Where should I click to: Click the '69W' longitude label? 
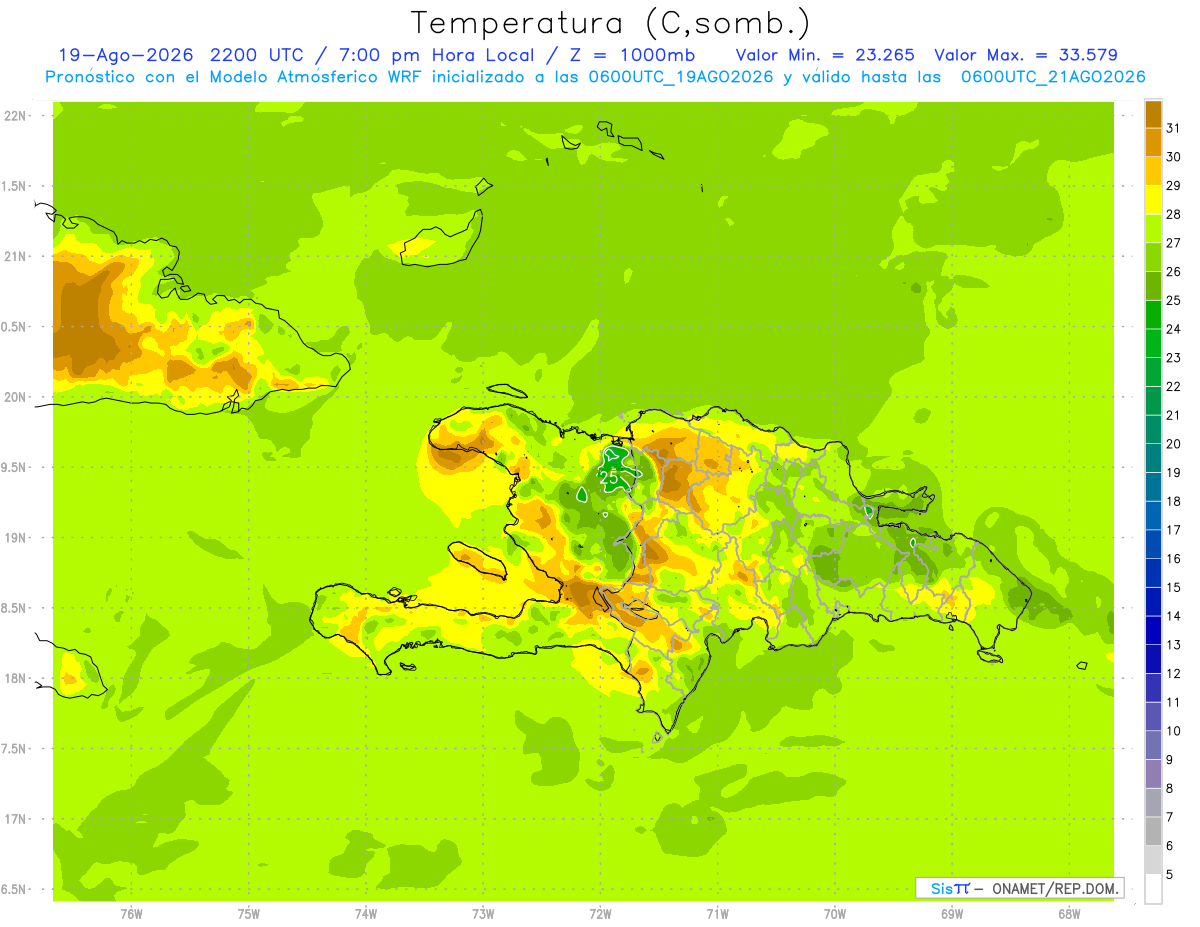pyautogui.click(x=952, y=914)
